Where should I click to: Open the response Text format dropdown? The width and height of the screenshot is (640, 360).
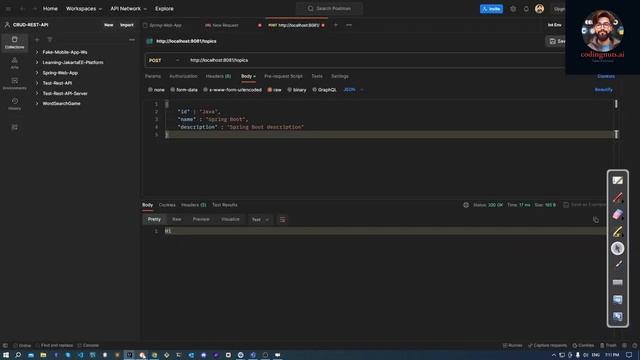click(260, 220)
